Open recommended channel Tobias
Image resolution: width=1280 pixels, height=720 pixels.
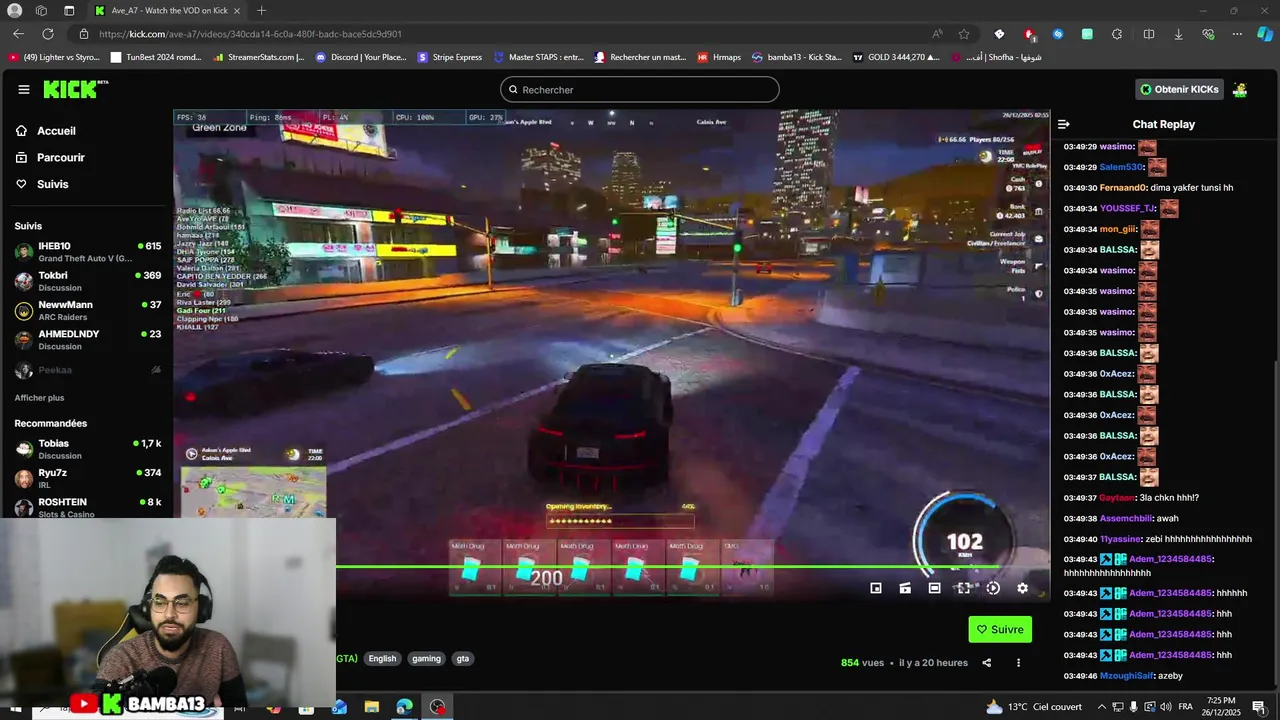87,449
